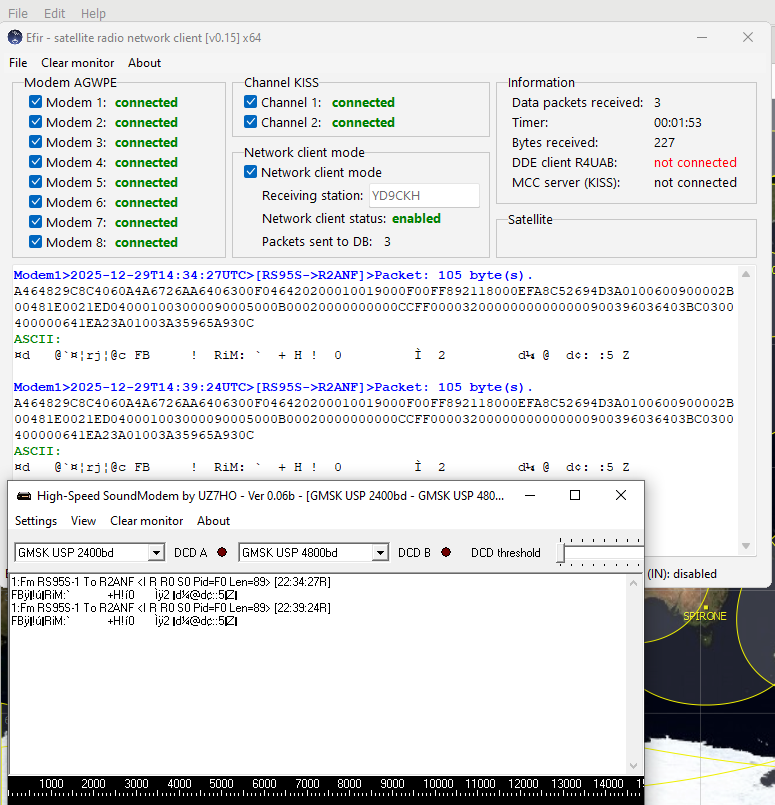Toggle the Network client mode checkbox
This screenshot has width=775, height=805.
pyautogui.click(x=251, y=172)
